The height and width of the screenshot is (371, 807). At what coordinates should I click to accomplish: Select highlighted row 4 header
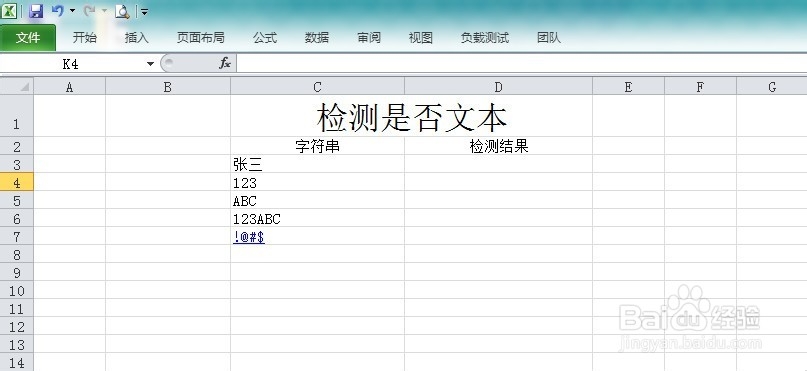pos(17,182)
